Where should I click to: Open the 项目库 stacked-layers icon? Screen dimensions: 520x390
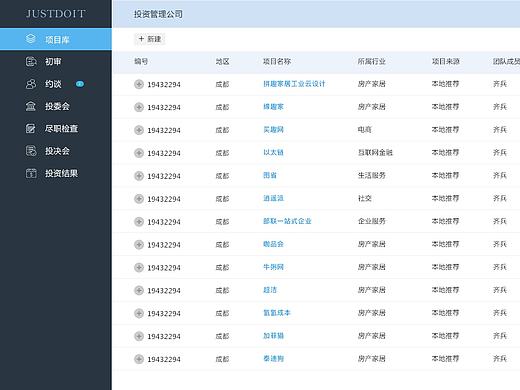pyautogui.click(x=31, y=39)
